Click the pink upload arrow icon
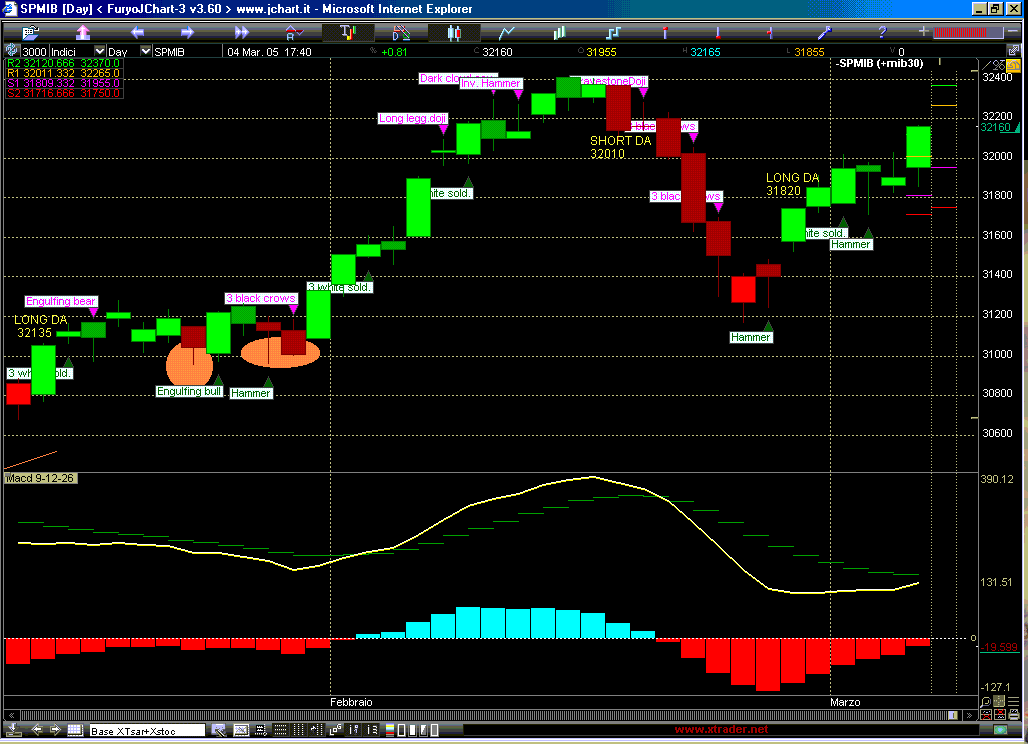Screen dimensions: 1028x744 pyautogui.click(x=84, y=32)
